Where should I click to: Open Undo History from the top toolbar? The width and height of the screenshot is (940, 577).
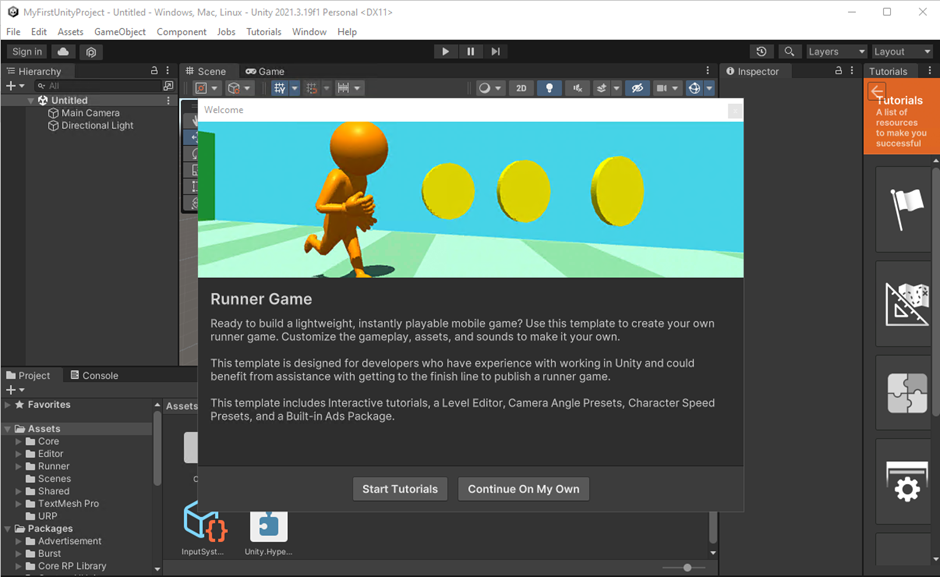point(761,52)
